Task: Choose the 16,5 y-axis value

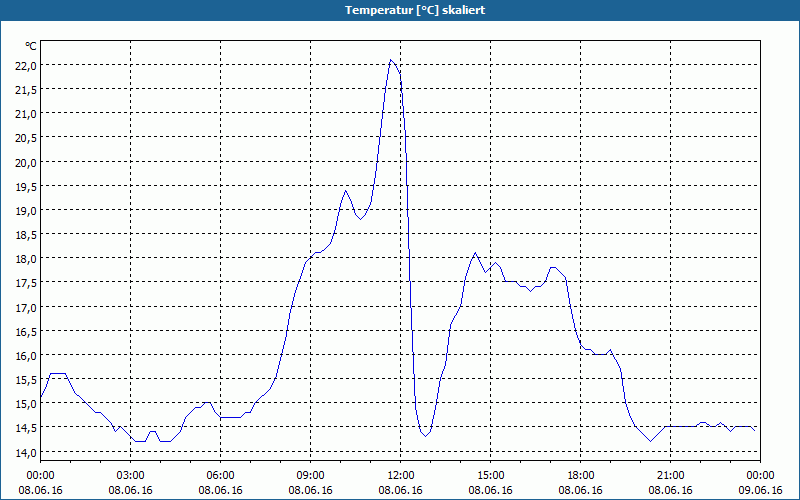Action: 26,331
